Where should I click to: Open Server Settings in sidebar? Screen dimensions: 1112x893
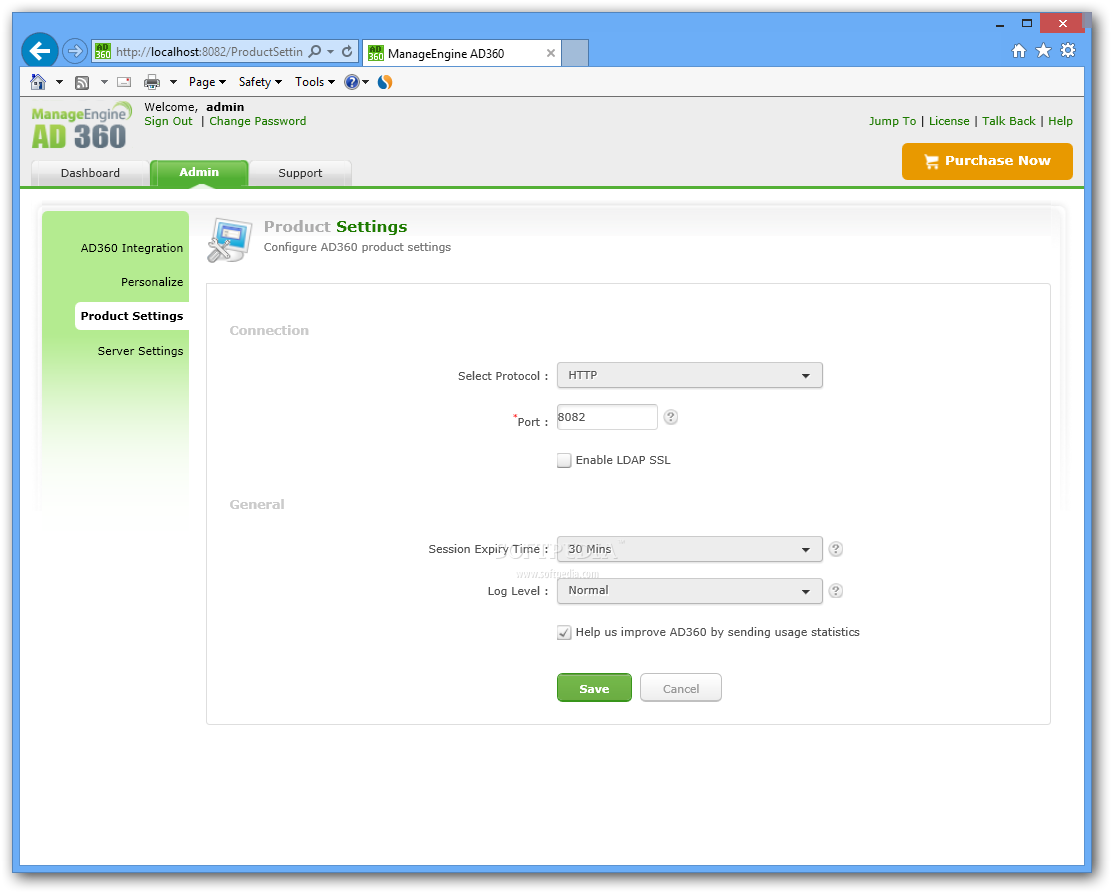click(140, 351)
